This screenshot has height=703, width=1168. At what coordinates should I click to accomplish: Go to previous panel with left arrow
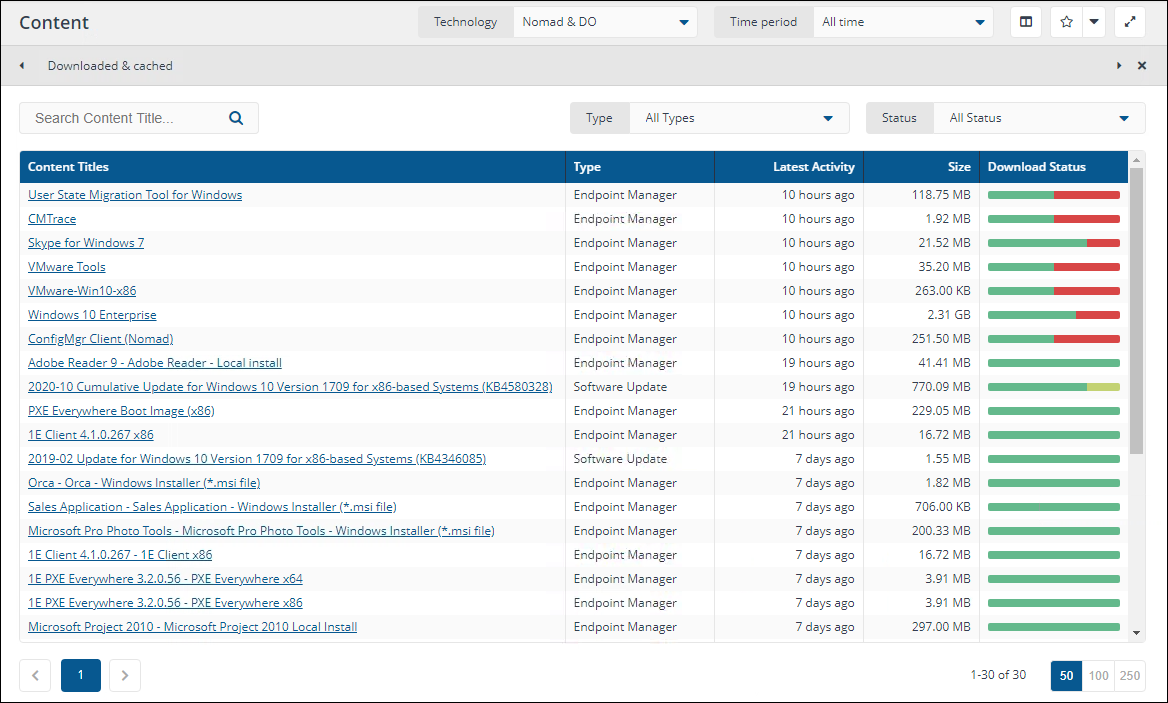(22, 66)
